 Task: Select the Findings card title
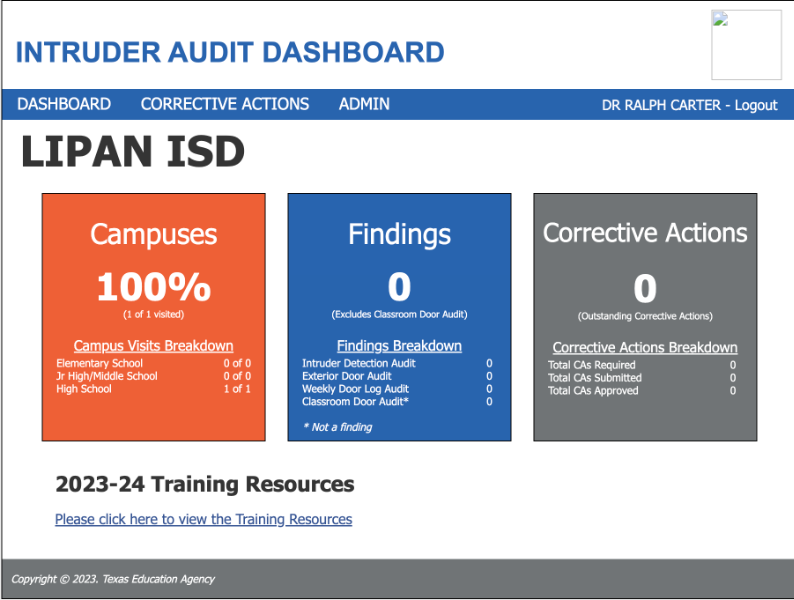pos(399,234)
